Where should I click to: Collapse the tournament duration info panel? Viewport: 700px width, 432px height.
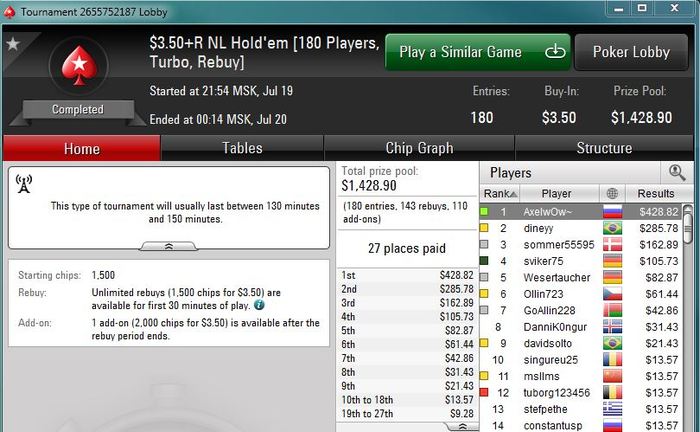[x=168, y=246]
